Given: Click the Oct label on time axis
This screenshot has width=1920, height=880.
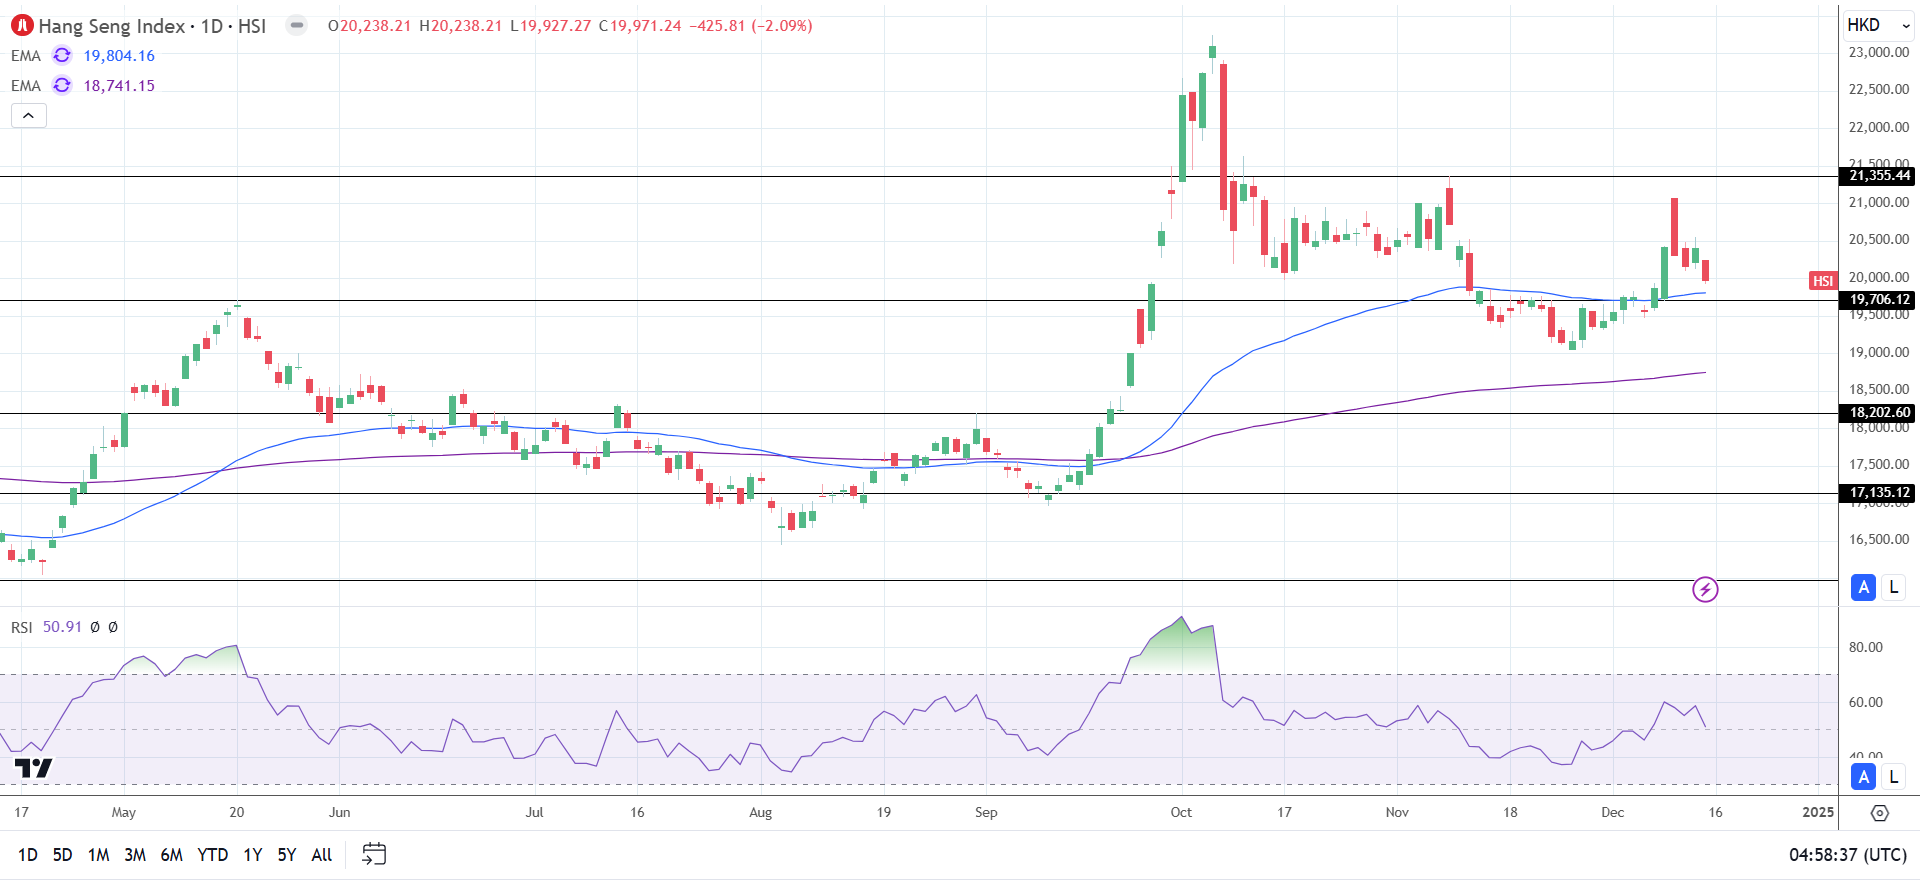Looking at the screenshot, I should 1181,812.
